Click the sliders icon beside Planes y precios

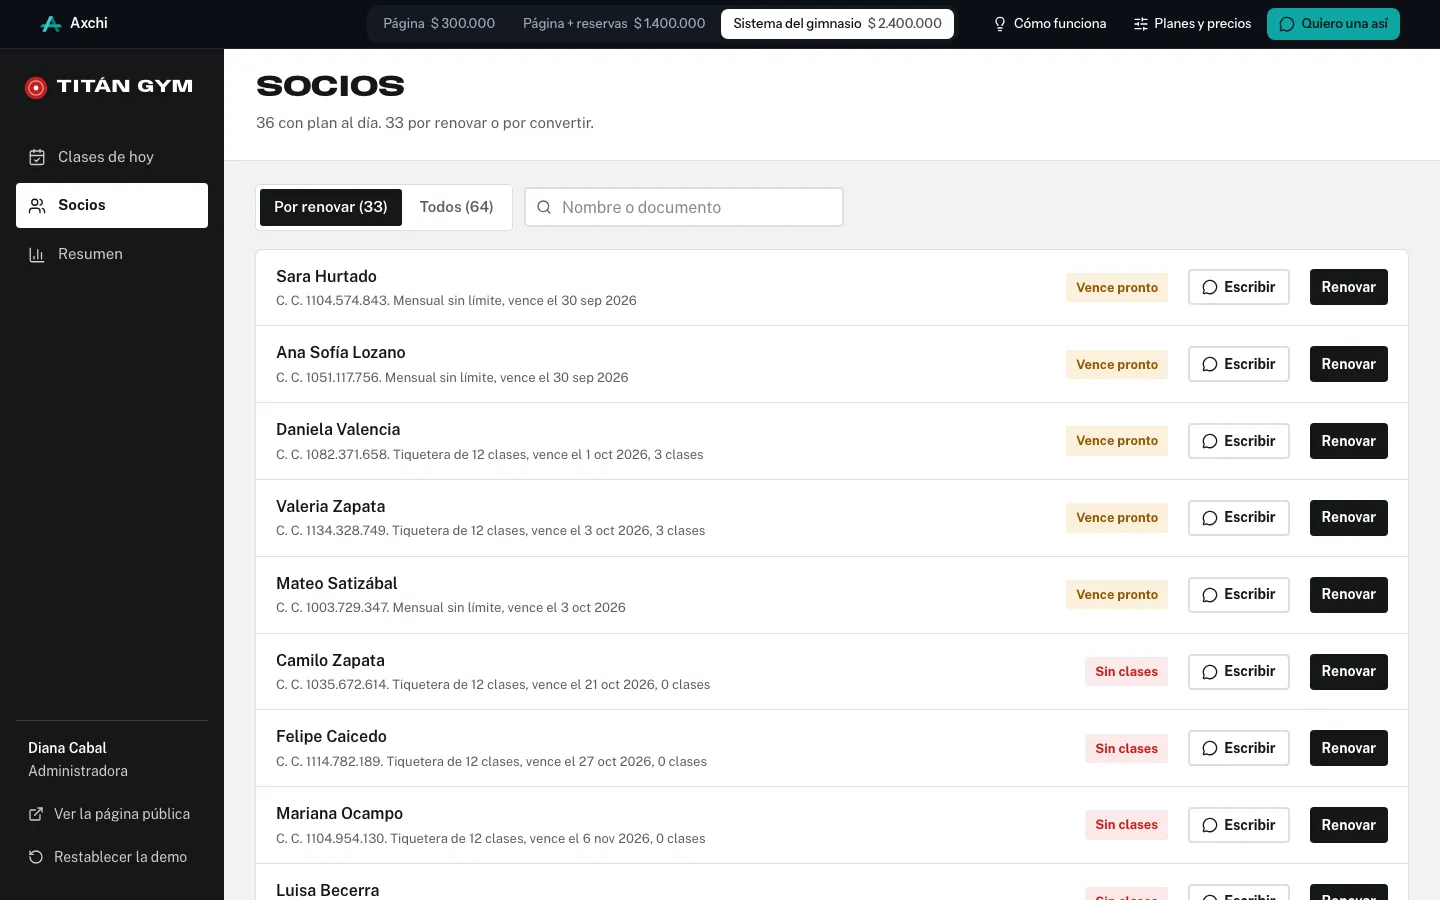pos(1141,24)
